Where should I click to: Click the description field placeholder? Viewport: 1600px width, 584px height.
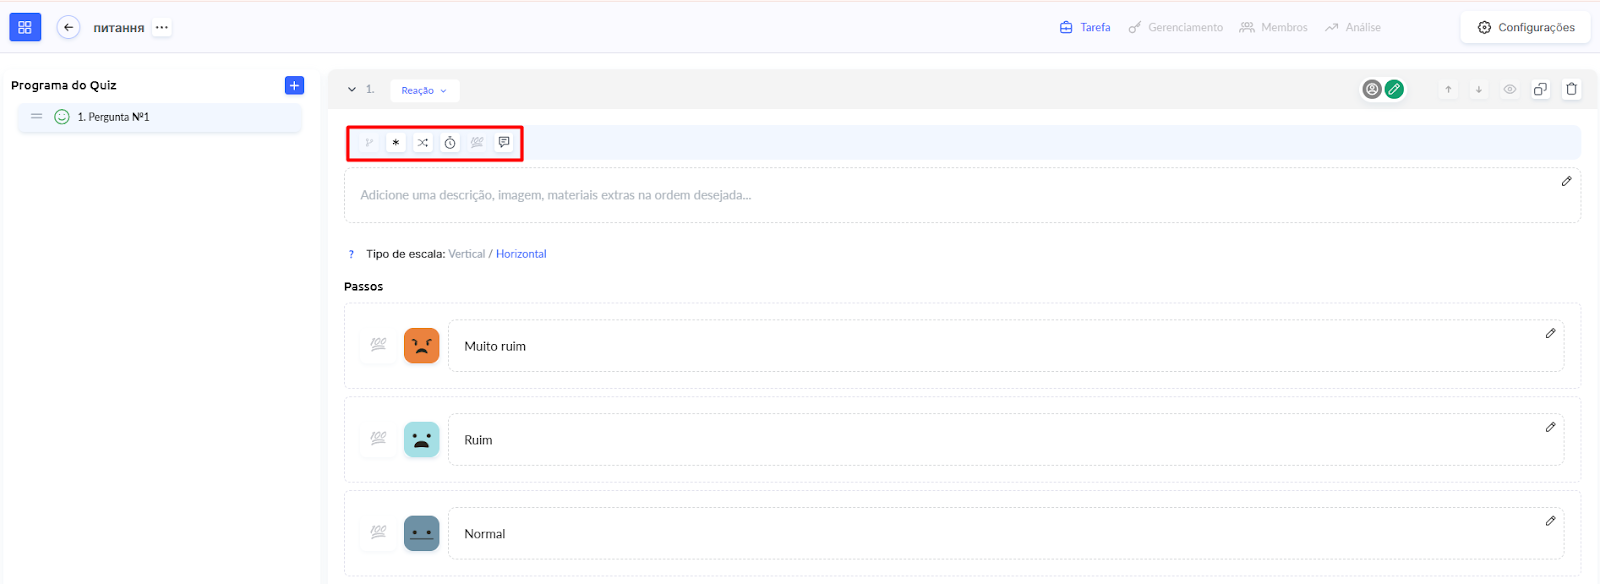point(556,195)
